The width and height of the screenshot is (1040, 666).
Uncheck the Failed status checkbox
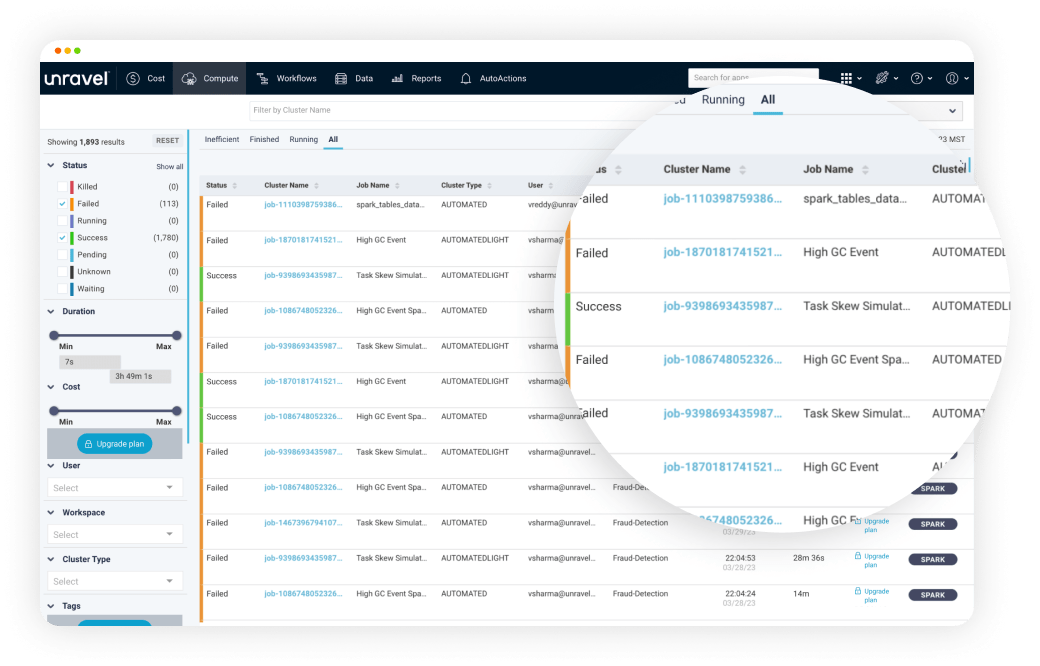click(x=62, y=204)
